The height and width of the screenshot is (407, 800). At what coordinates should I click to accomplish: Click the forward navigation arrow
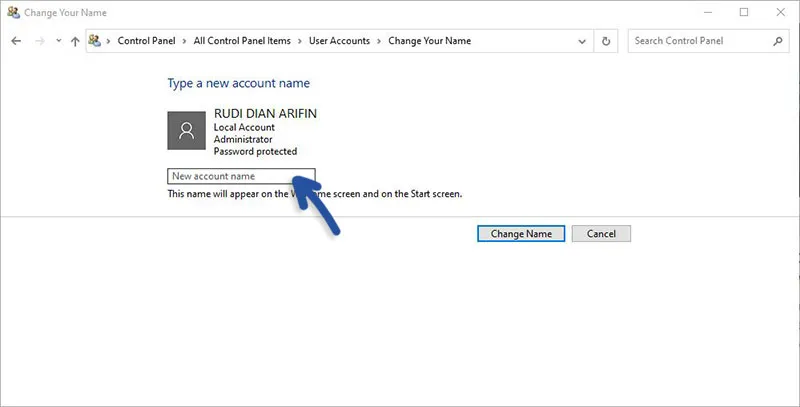(39, 41)
